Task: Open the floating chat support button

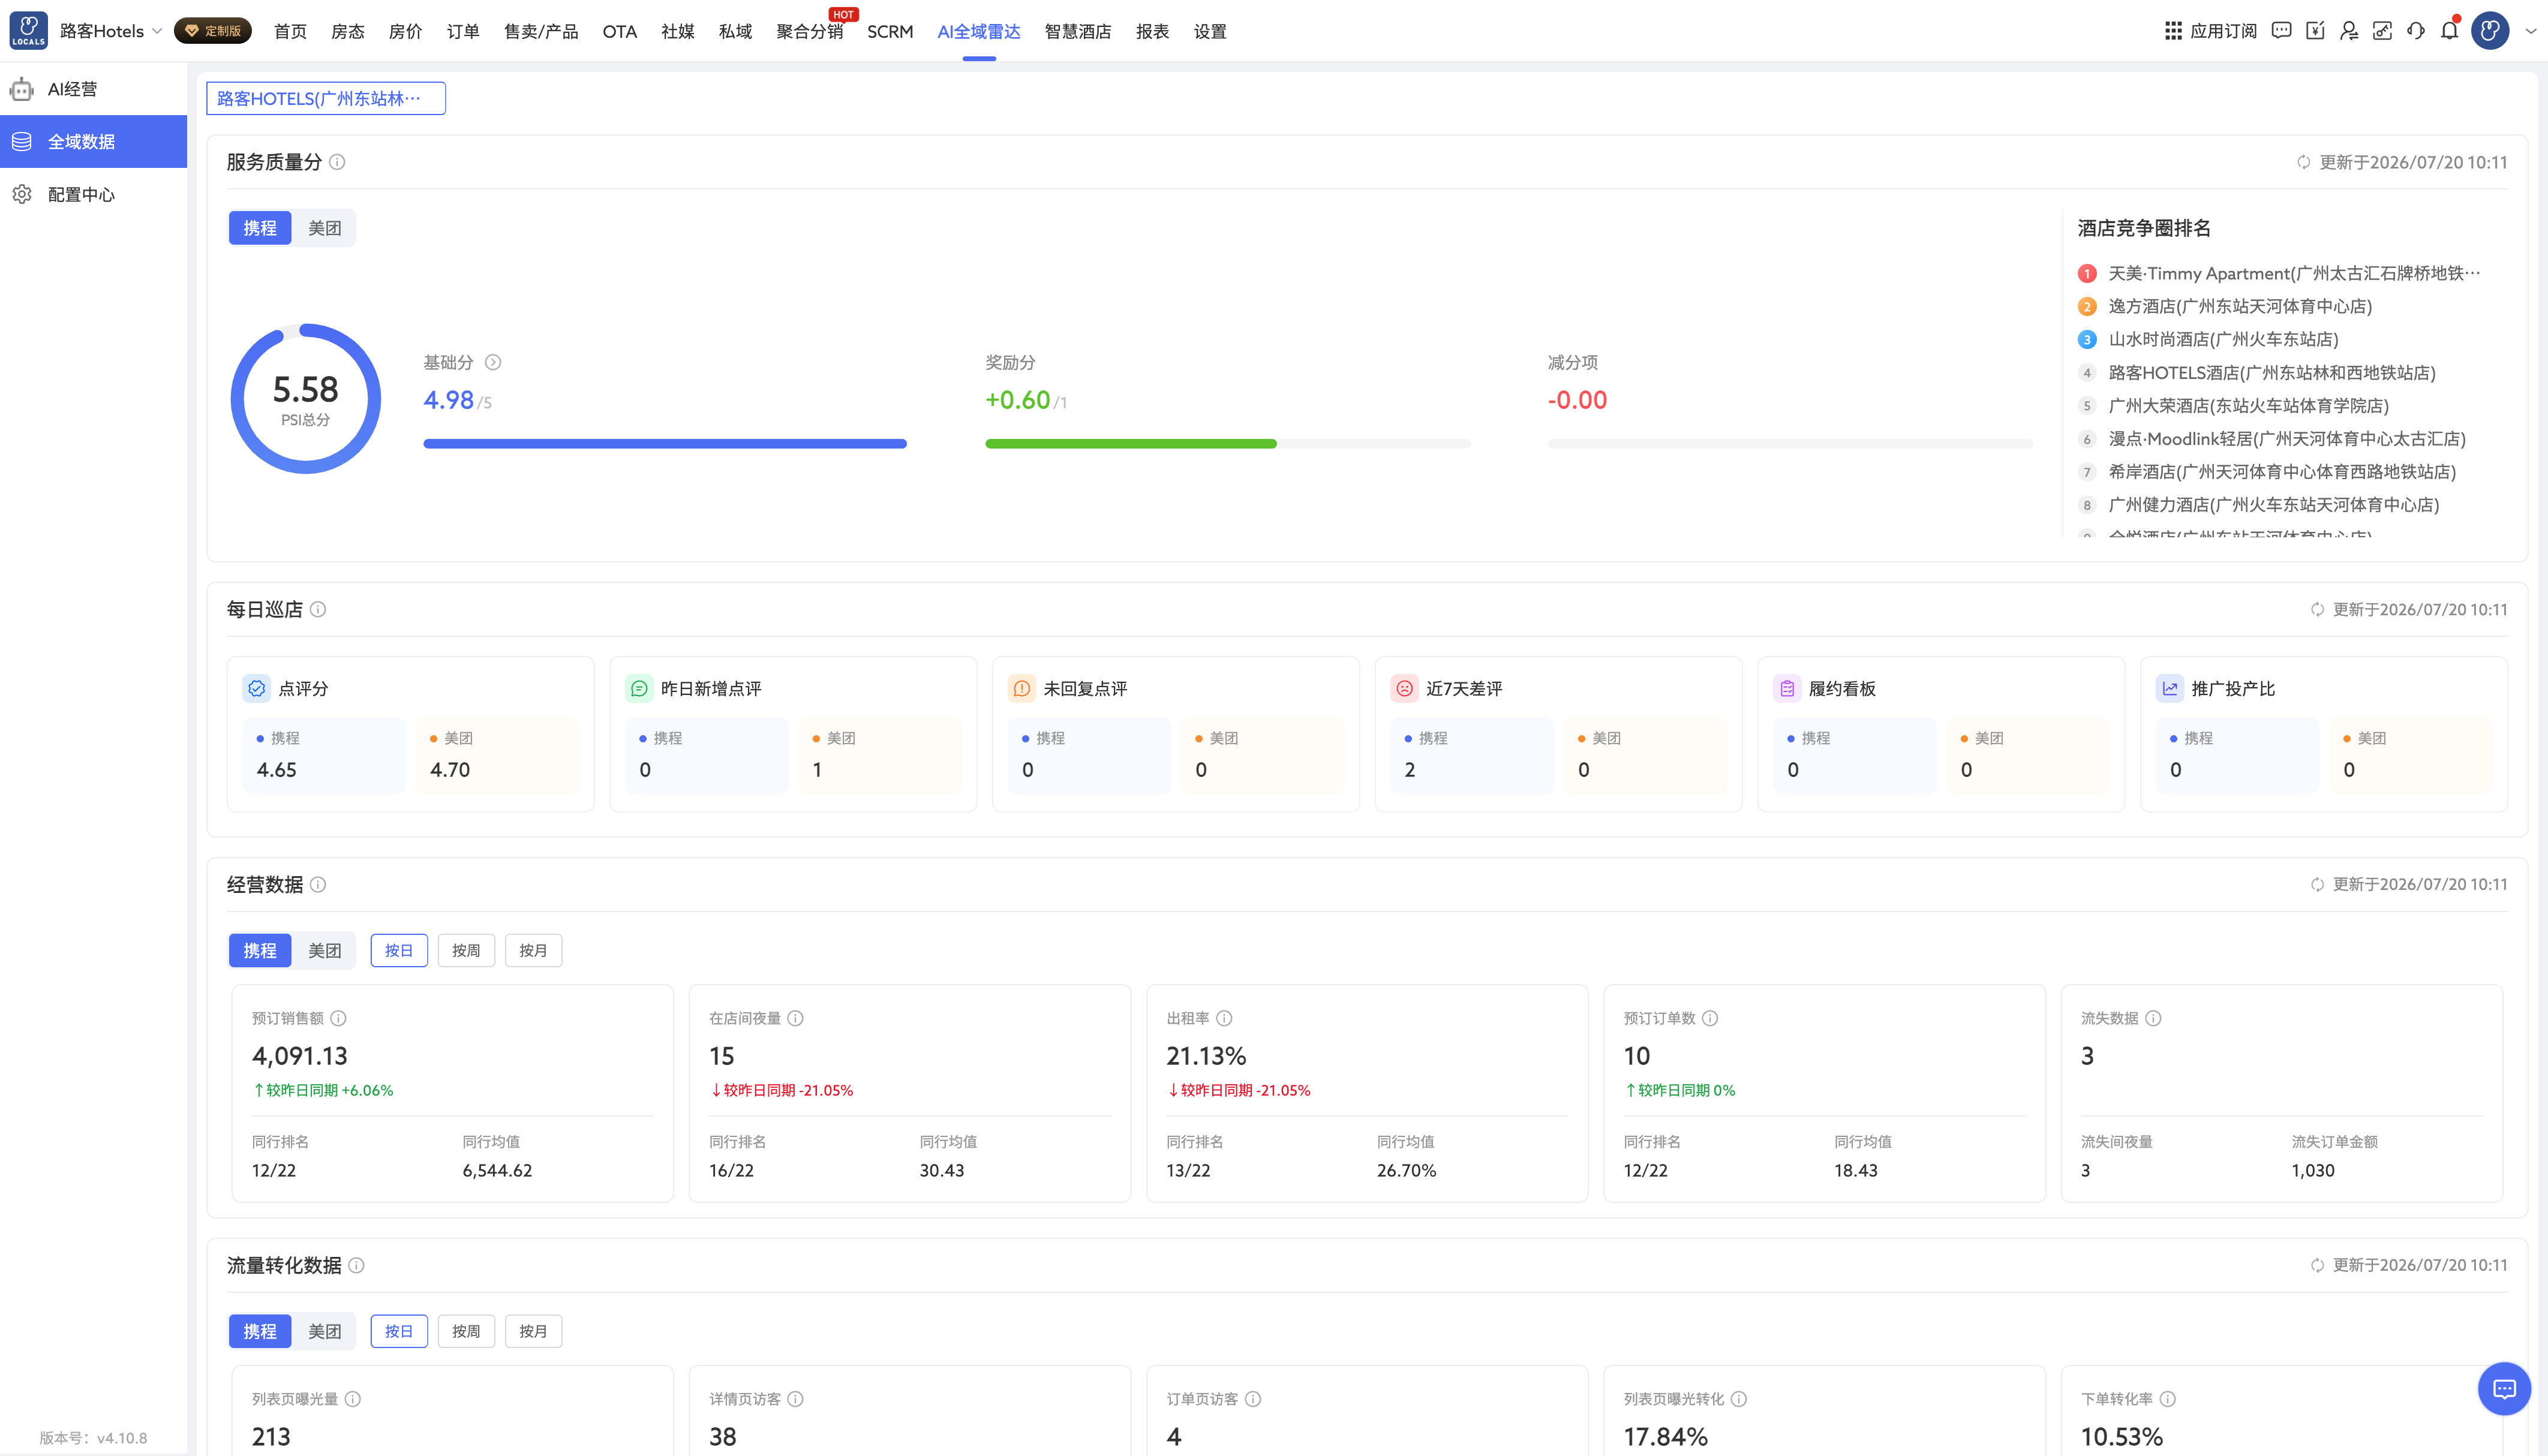Action: point(2504,1388)
